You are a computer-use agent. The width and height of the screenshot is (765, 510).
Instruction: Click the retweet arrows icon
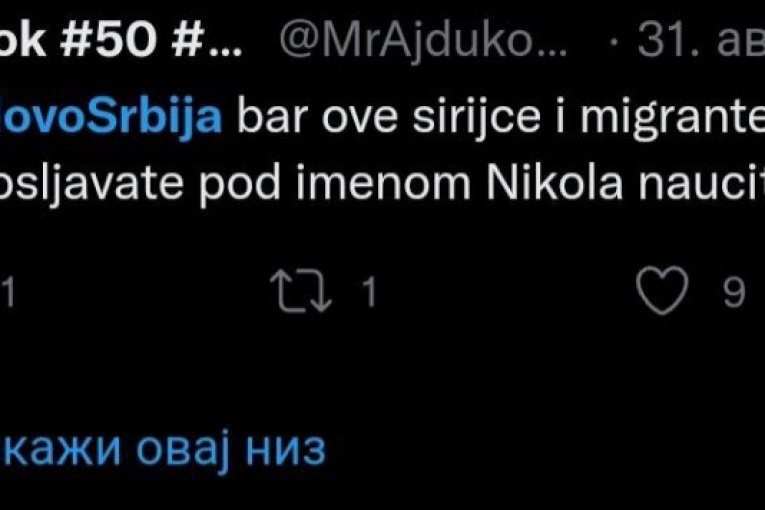click(306, 292)
